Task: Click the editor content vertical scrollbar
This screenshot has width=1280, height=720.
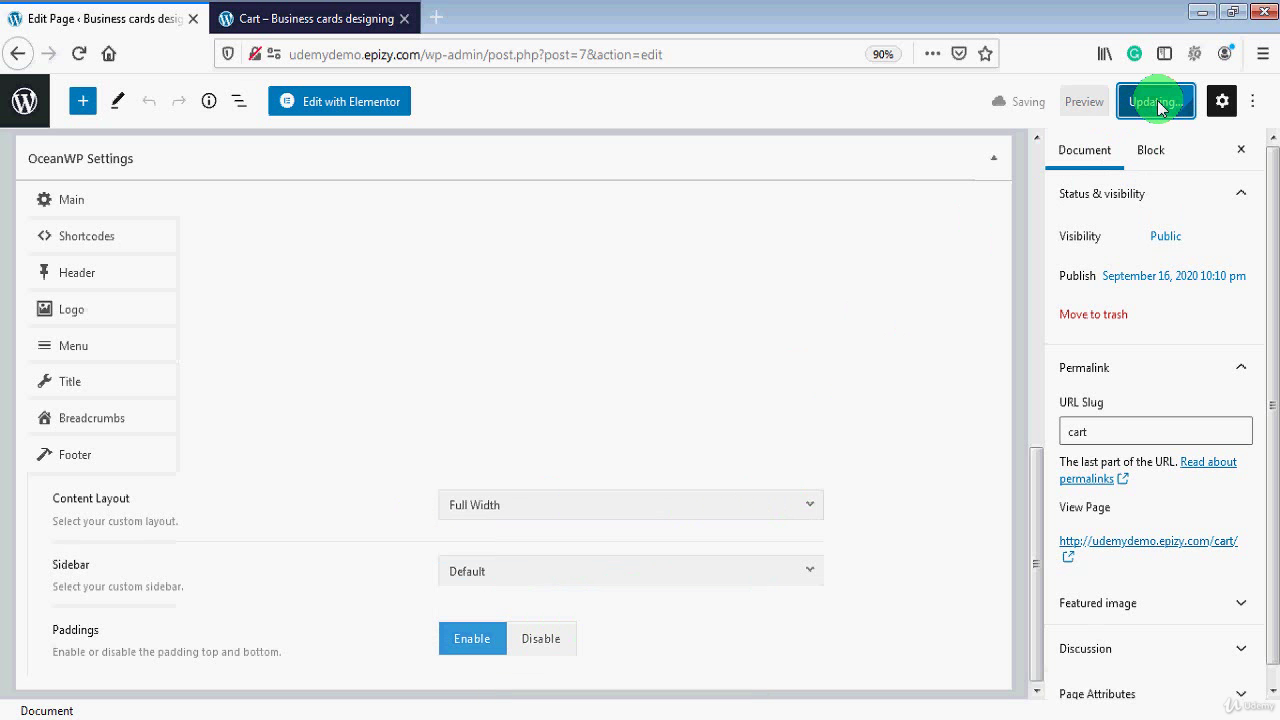Action: point(1035,564)
